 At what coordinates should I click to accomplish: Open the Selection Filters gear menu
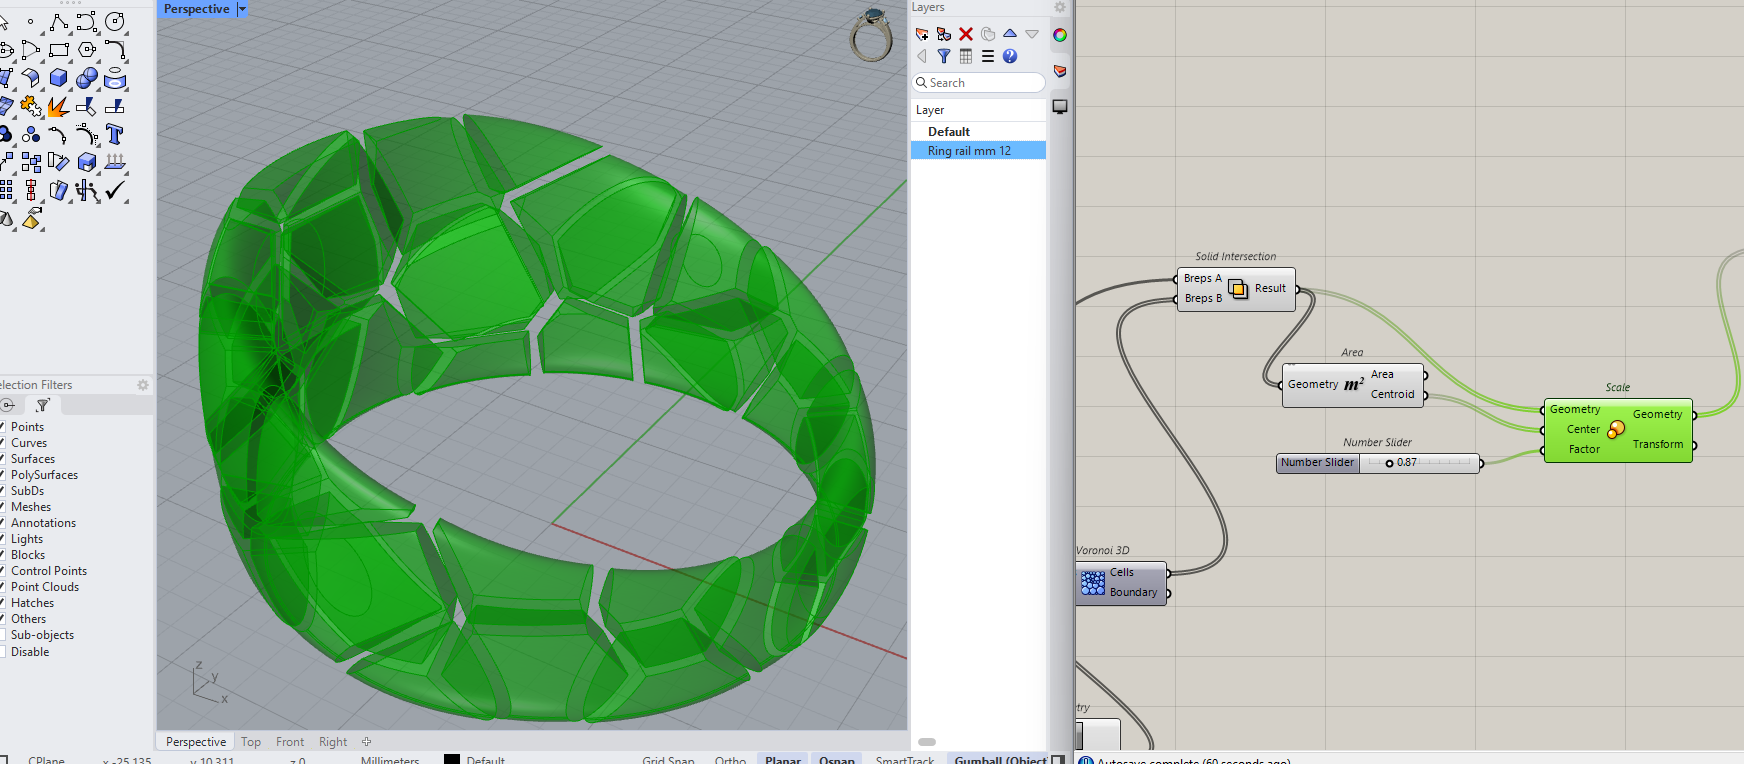[143, 385]
